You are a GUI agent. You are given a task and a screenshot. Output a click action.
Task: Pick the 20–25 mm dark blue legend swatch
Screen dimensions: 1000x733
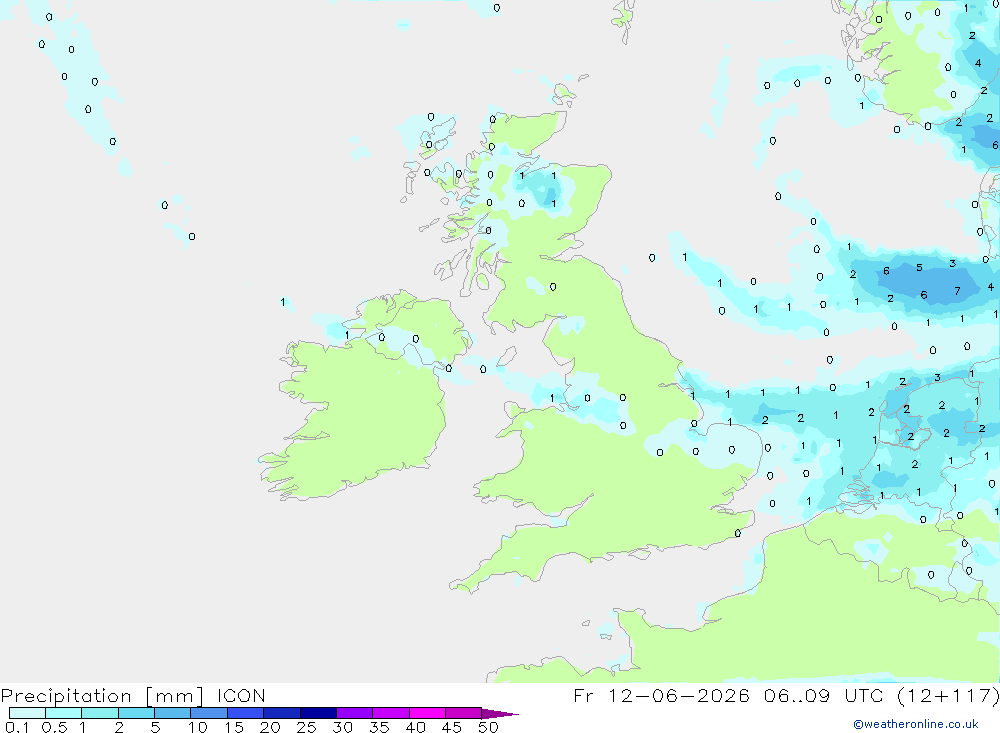point(282,713)
